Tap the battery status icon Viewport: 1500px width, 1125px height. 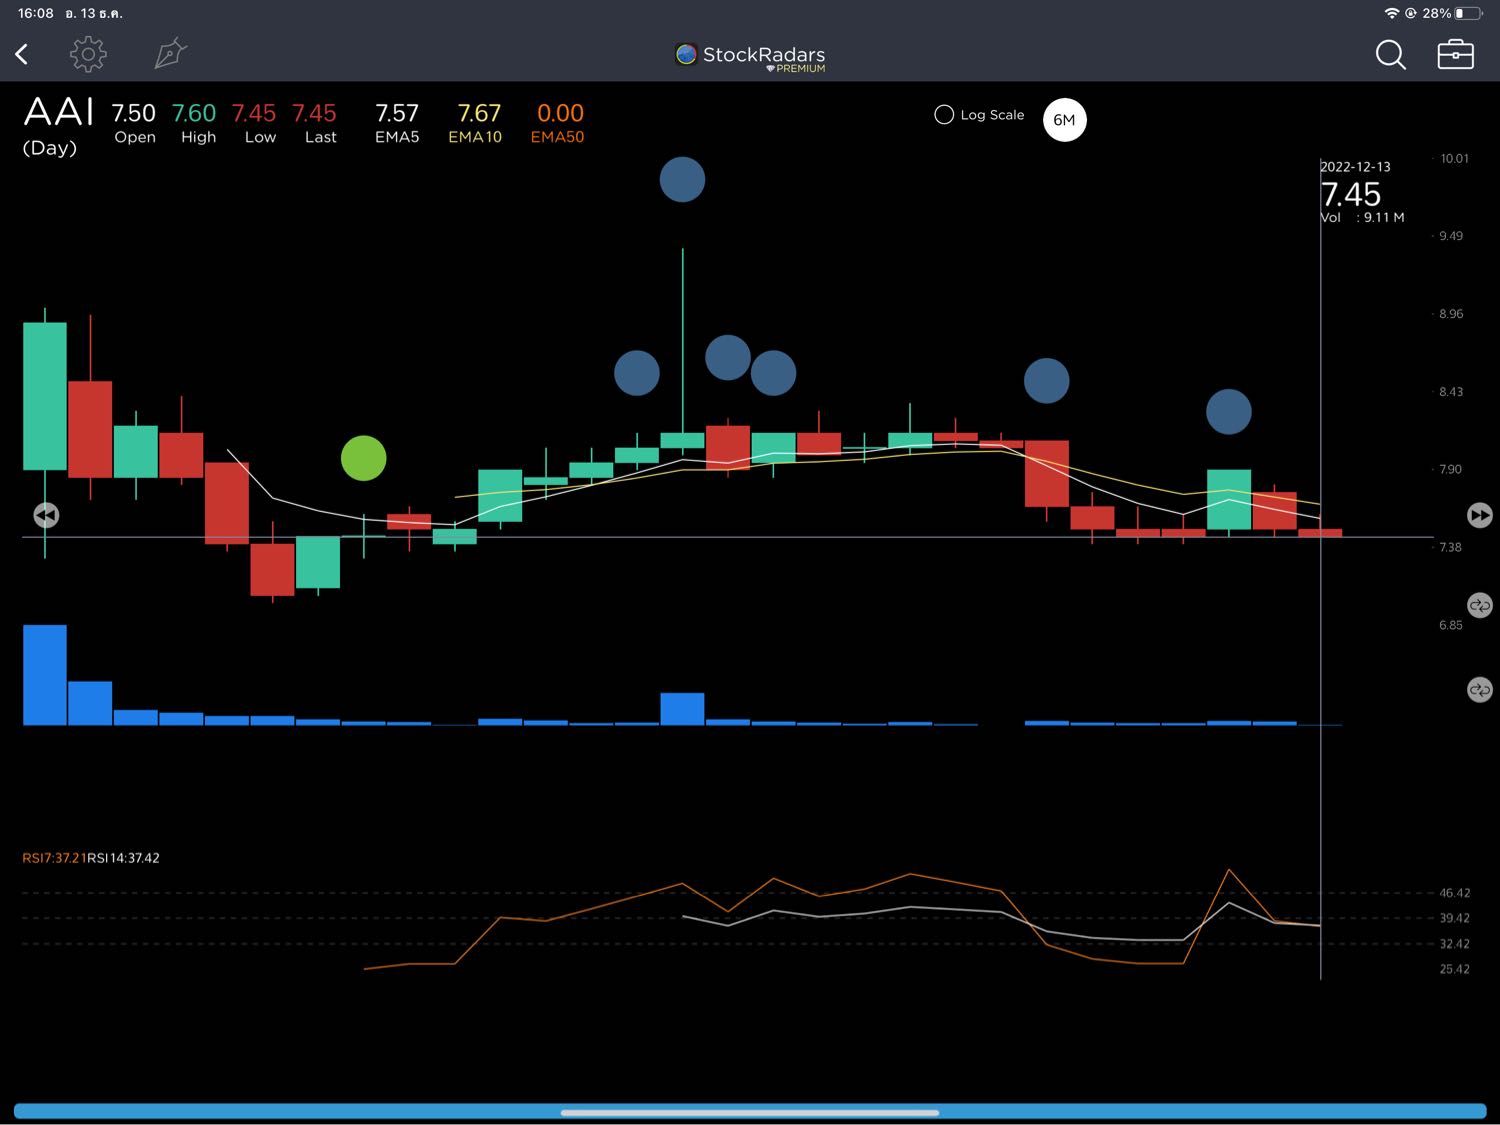[x=1468, y=13]
